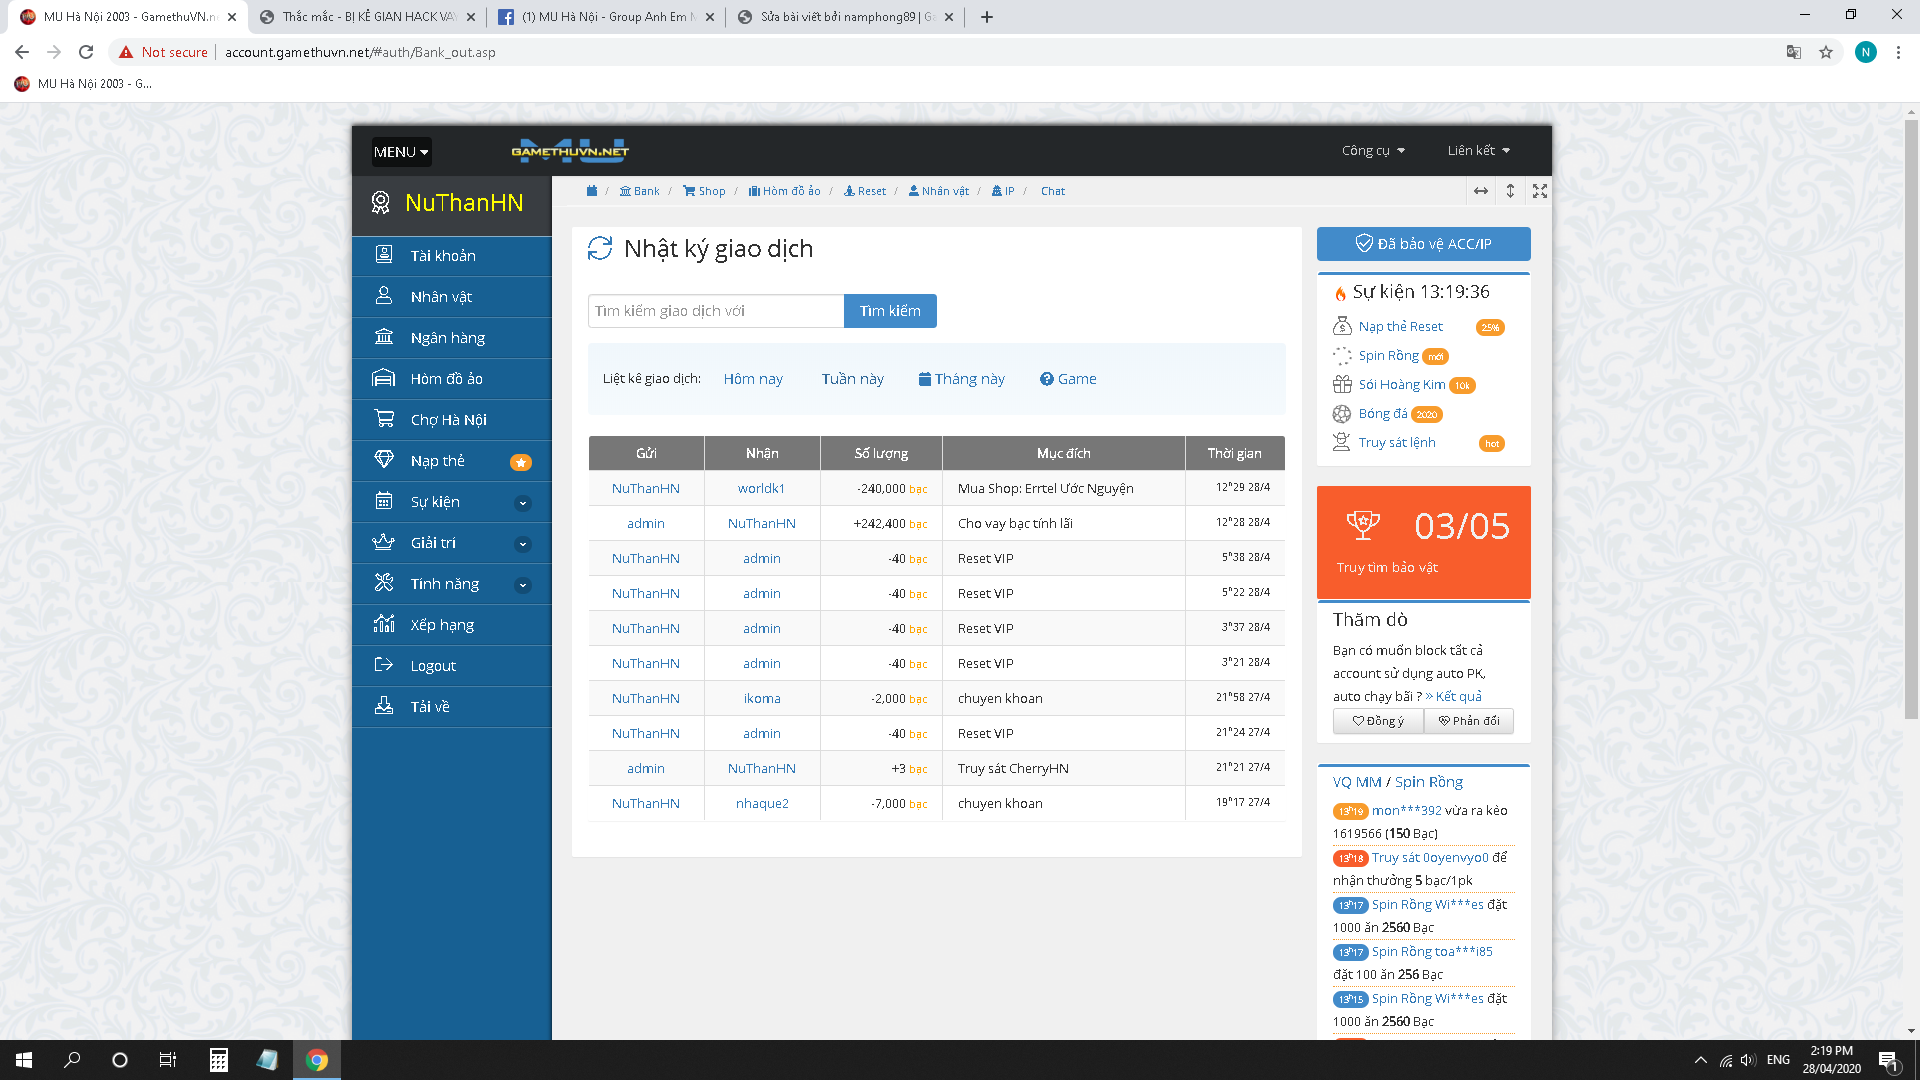Image resolution: width=1920 pixels, height=1080 pixels.
Task: Vote Đồng ý in the poll
Action: (x=1378, y=721)
